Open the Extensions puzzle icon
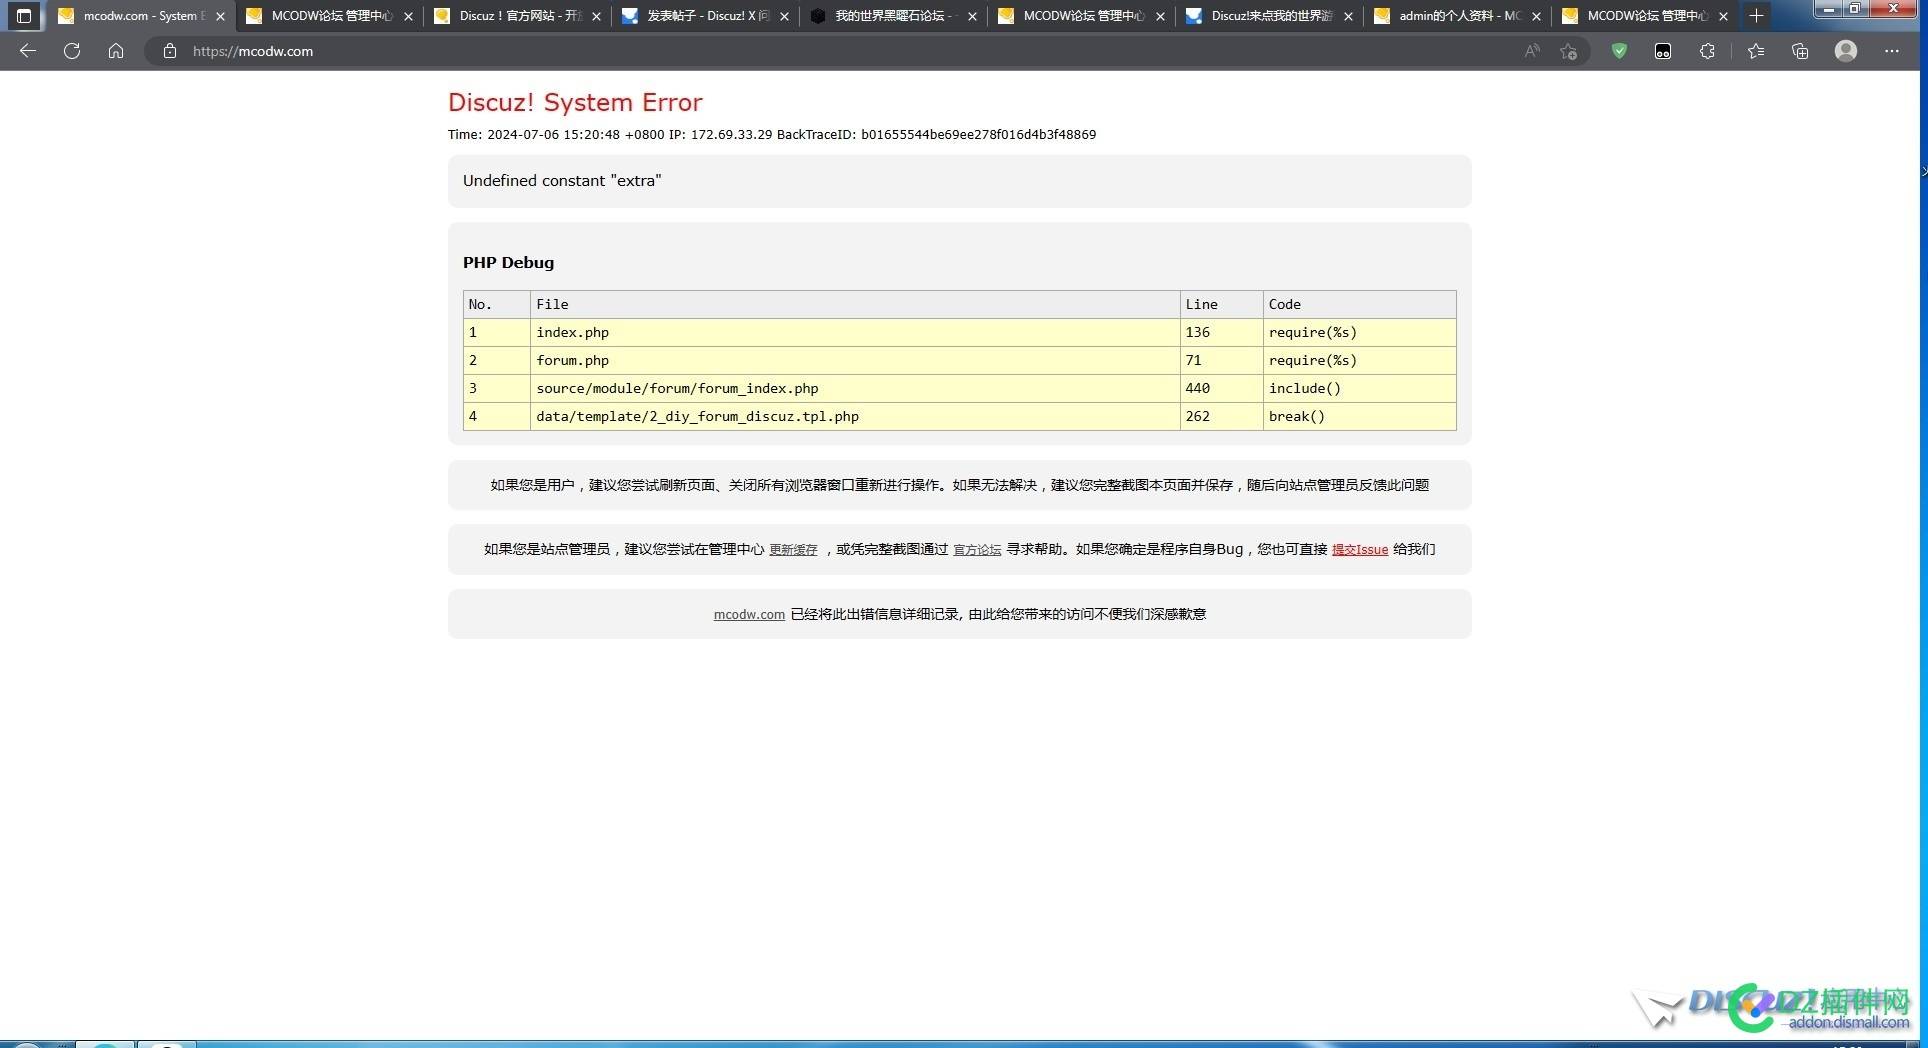 click(x=1707, y=51)
